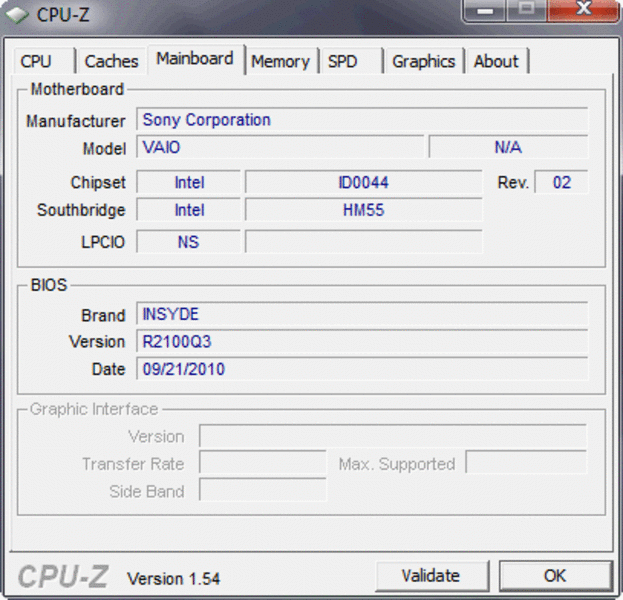Click the CPU-Z title bar icon

pyautogui.click(x=17, y=15)
